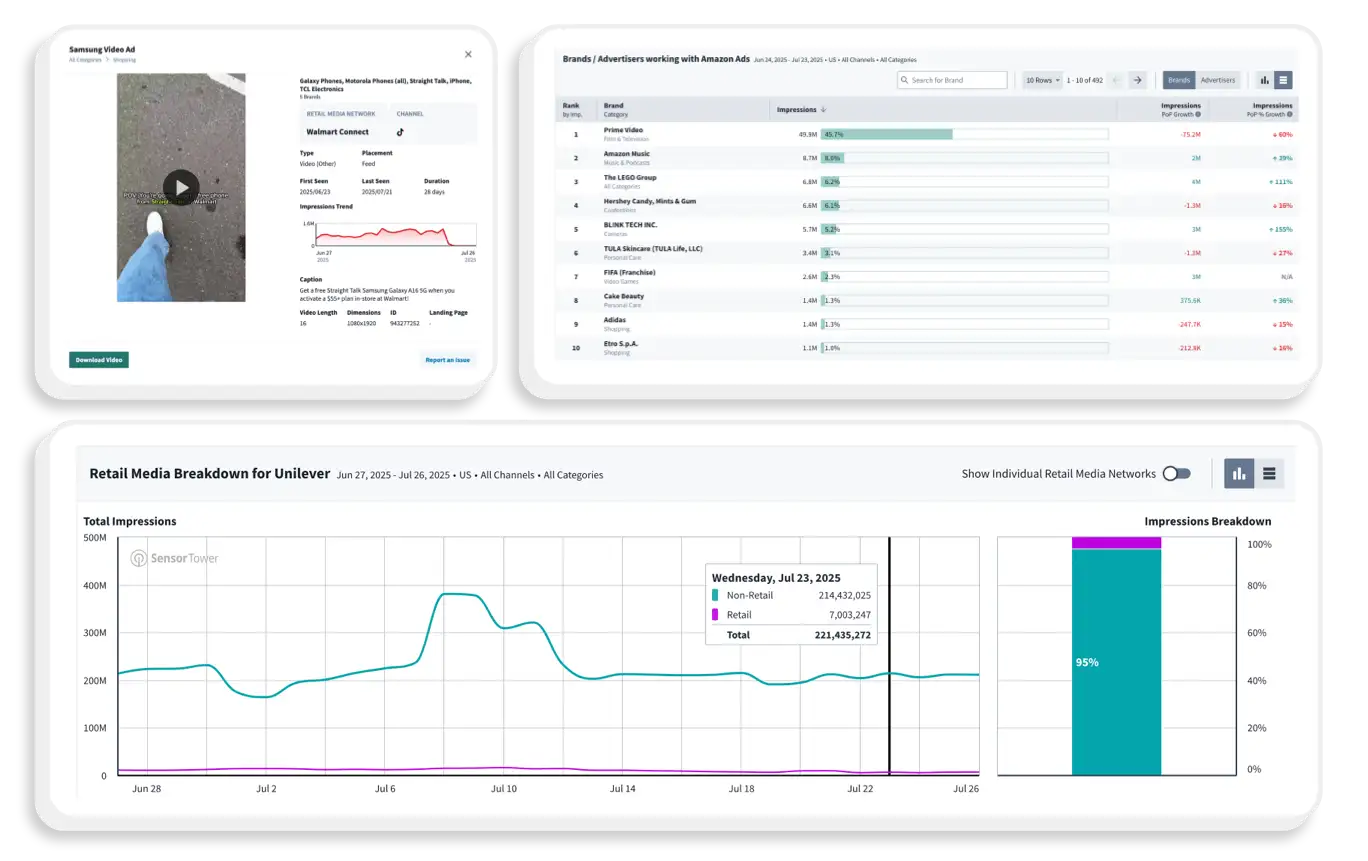
Task: Sort by Impressions column arrow
Action: [823, 110]
